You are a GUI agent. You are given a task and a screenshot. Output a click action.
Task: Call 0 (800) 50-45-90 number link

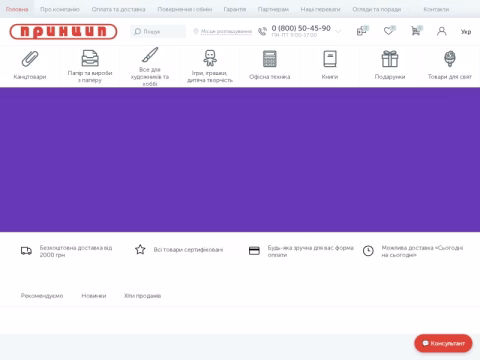coord(301,28)
